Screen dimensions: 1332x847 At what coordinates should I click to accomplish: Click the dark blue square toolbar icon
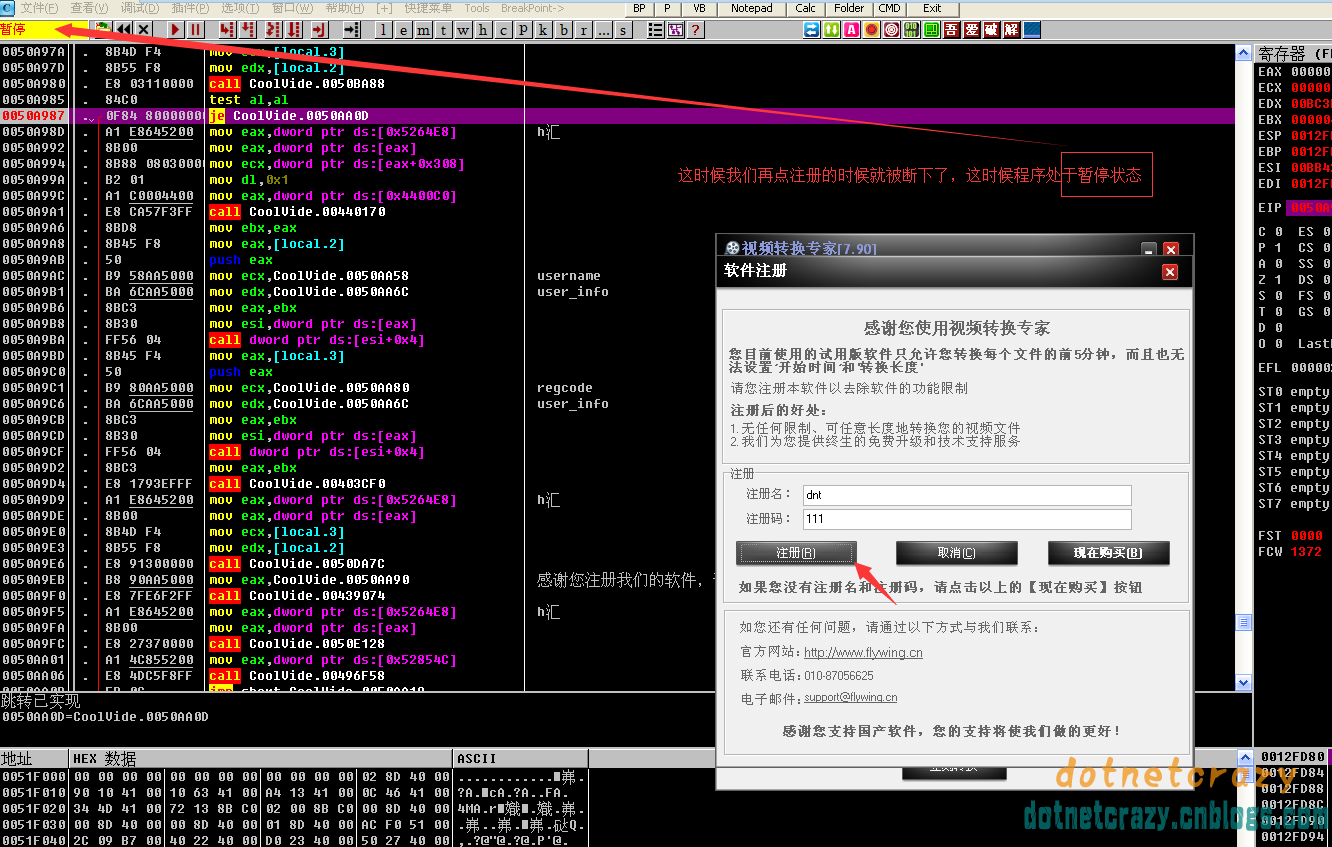[1032, 29]
